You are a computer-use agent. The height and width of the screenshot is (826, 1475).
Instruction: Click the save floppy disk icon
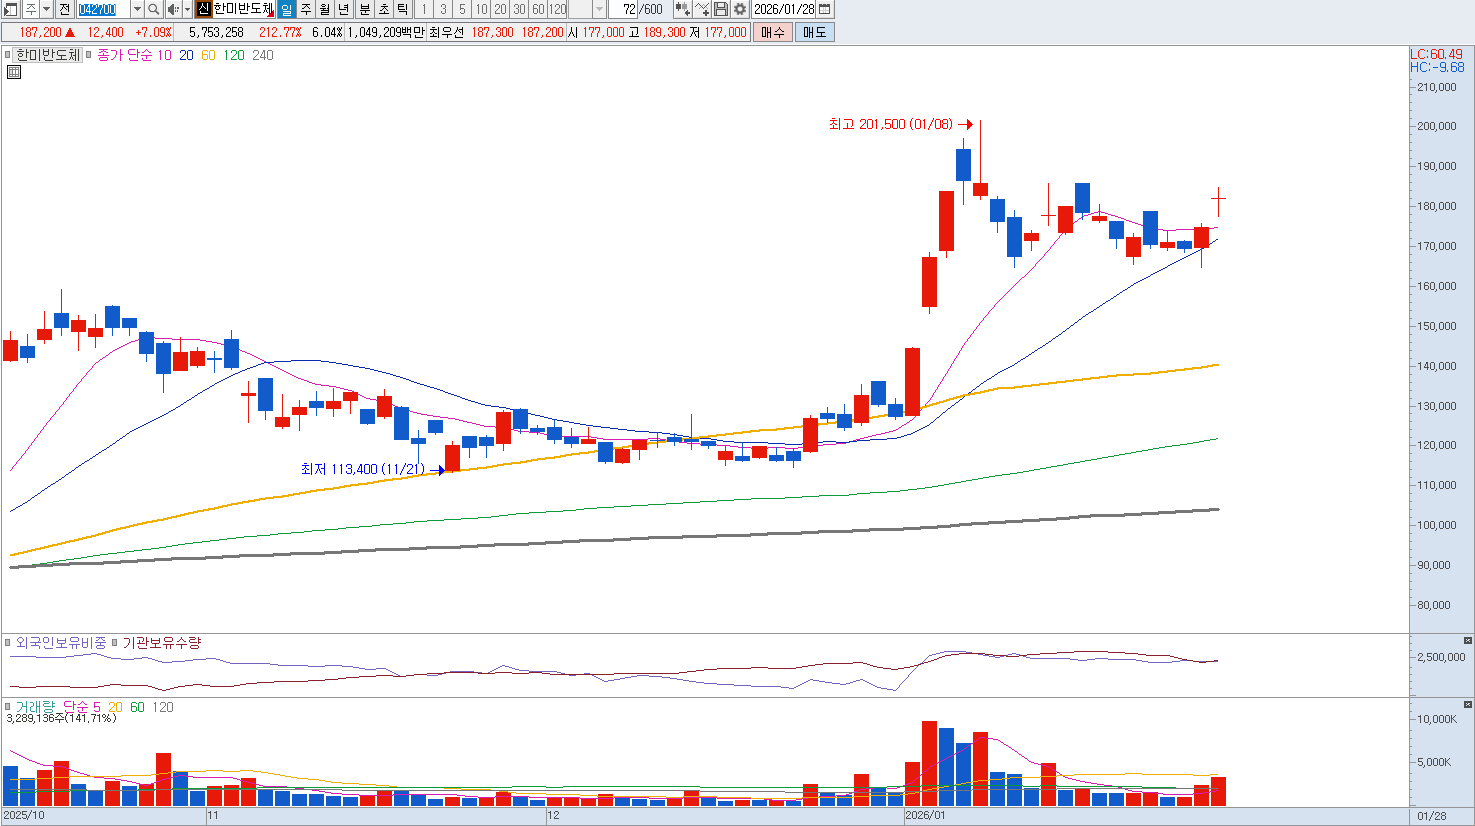pos(721,9)
